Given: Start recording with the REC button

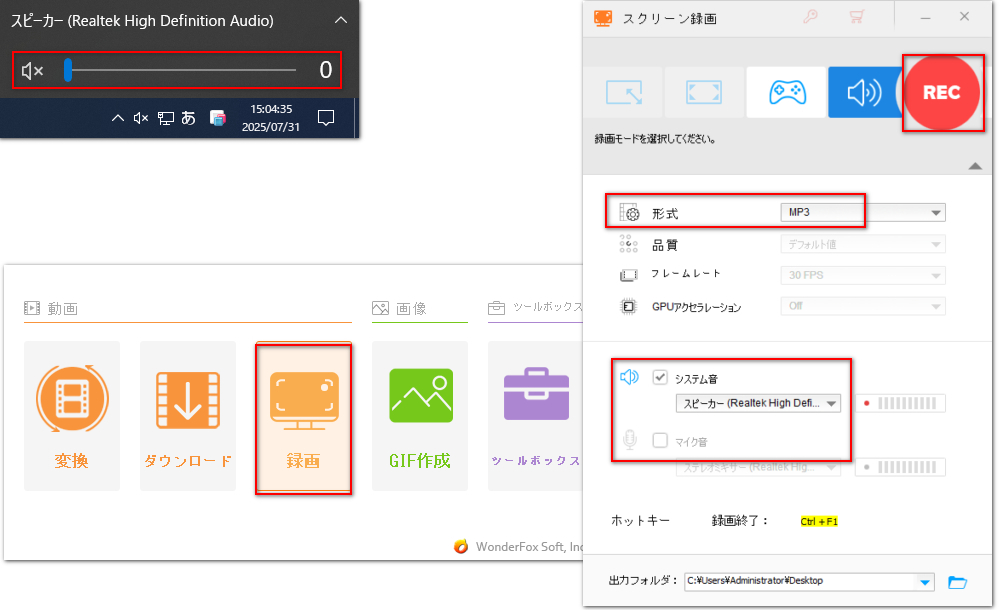Looking at the screenshot, I should pyautogui.click(x=940, y=93).
